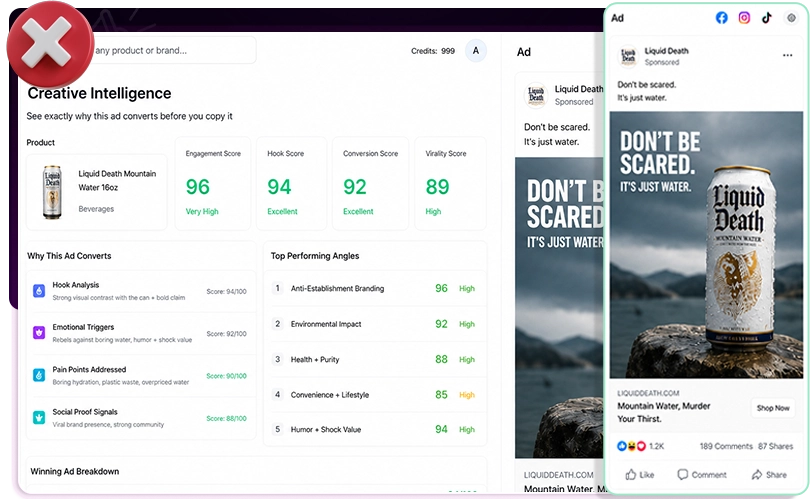Click the Score: 92/100 value
Image resolution: width=811 pixels, height=499 pixels.
pos(227,334)
